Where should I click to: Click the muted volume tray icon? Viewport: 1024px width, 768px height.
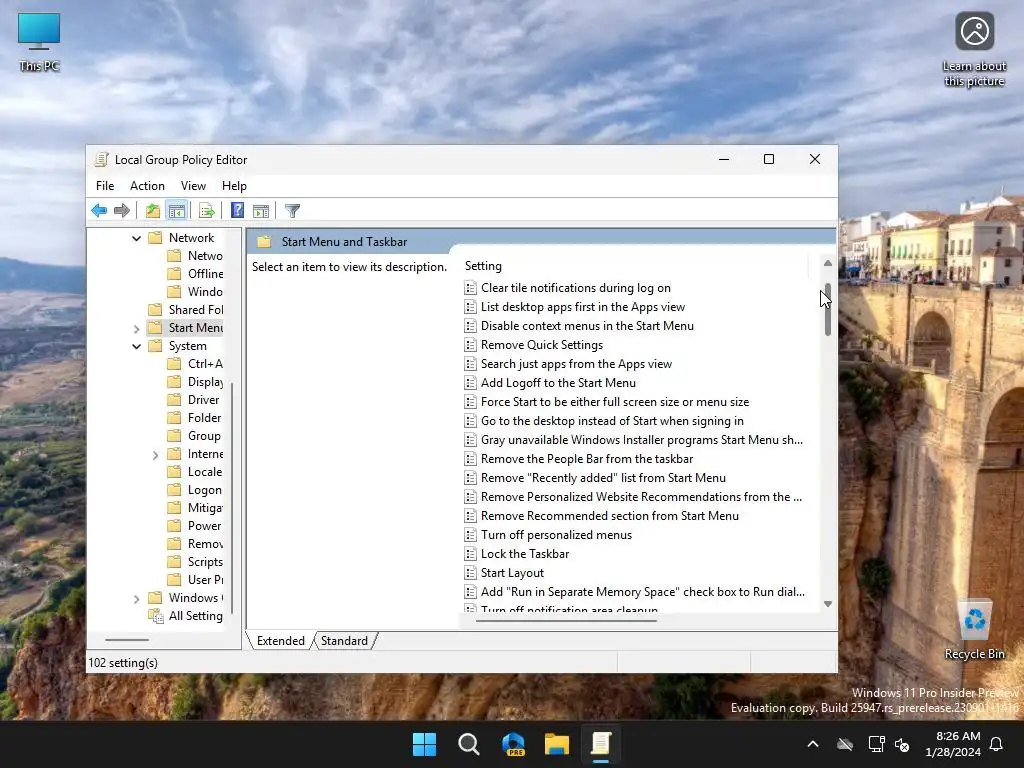click(x=902, y=744)
